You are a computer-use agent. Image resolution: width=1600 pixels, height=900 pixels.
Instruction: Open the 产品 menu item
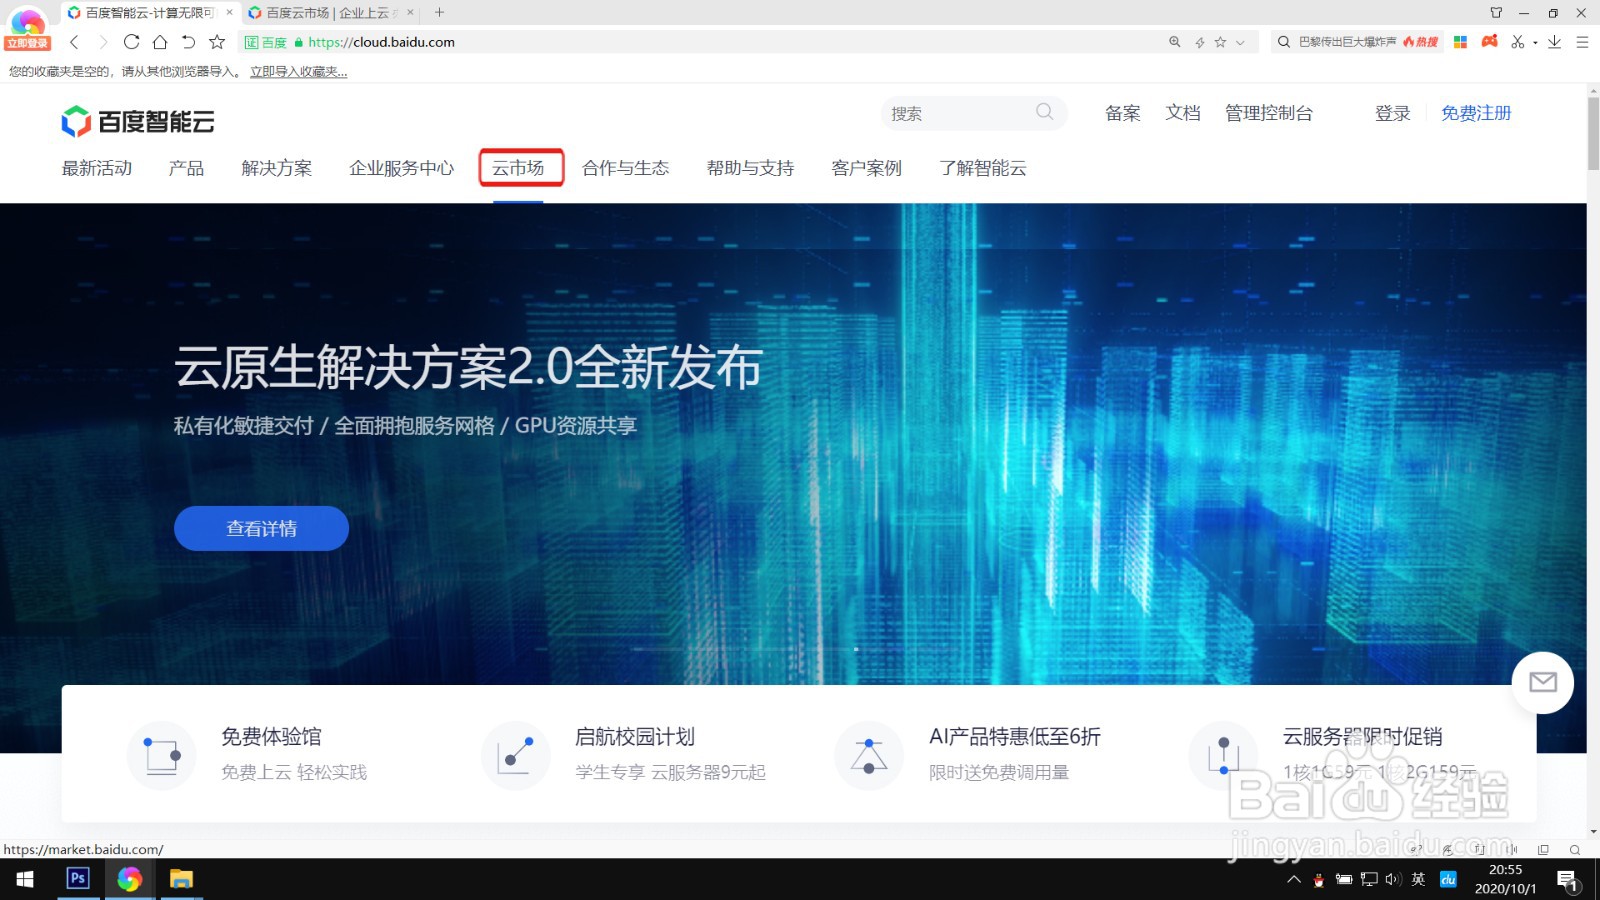[x=186, y=168]
